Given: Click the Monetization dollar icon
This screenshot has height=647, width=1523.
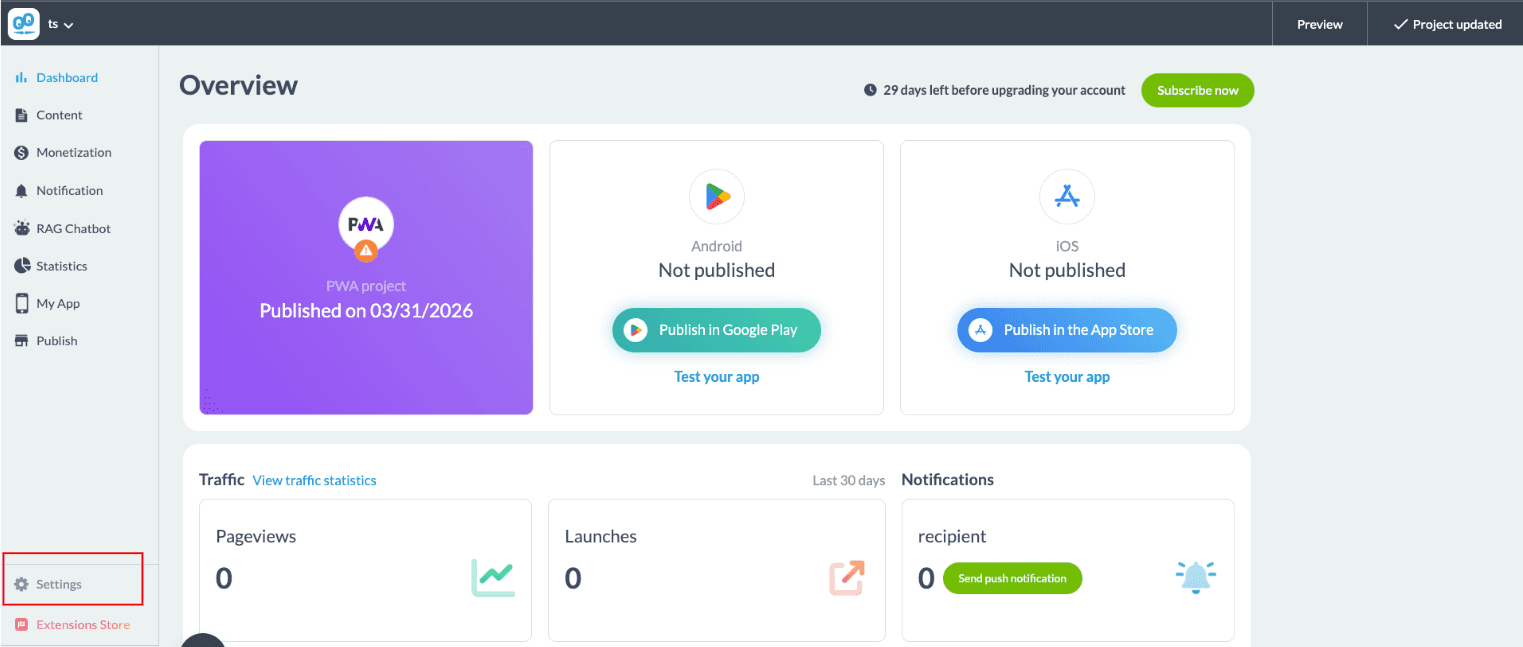Looking at the screenshot, I should click(x=21, y=153).
